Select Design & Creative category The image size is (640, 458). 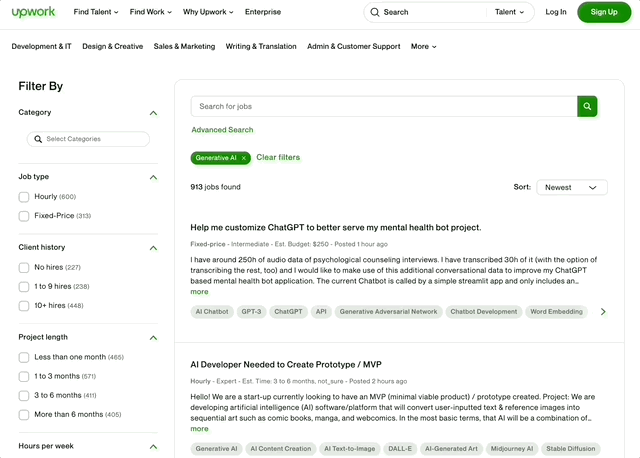113,47
